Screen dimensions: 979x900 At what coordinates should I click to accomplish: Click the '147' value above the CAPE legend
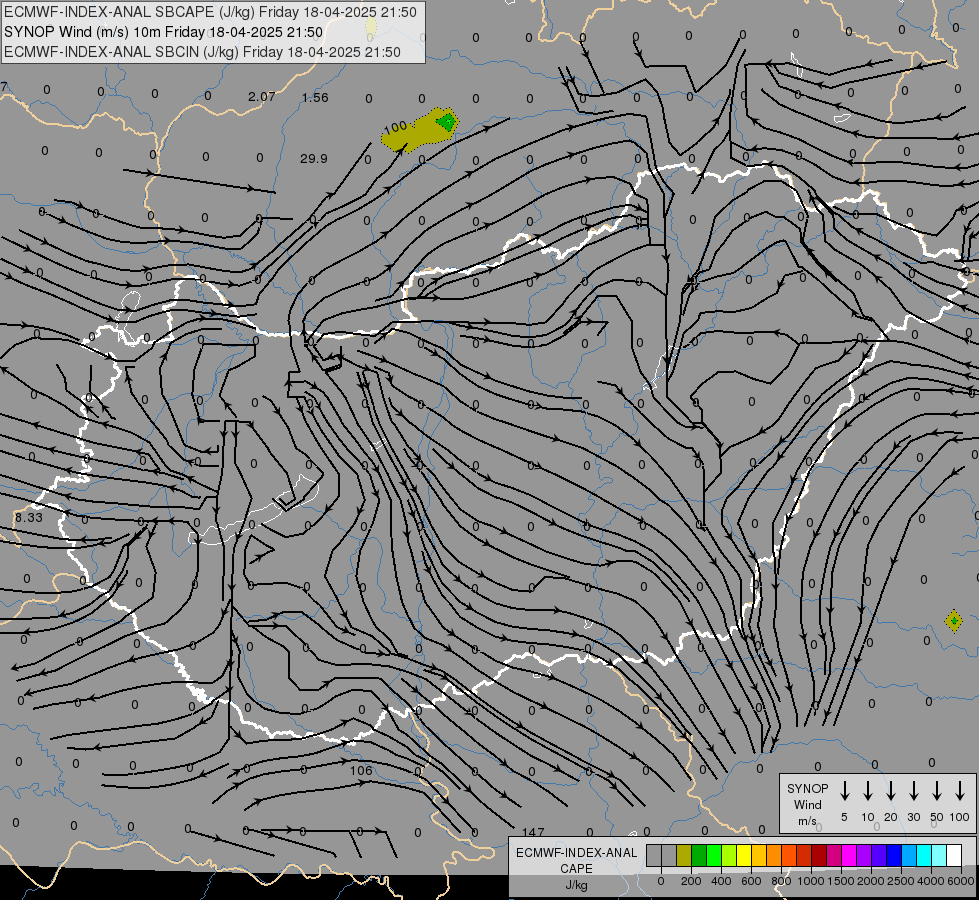coord(533,832)
